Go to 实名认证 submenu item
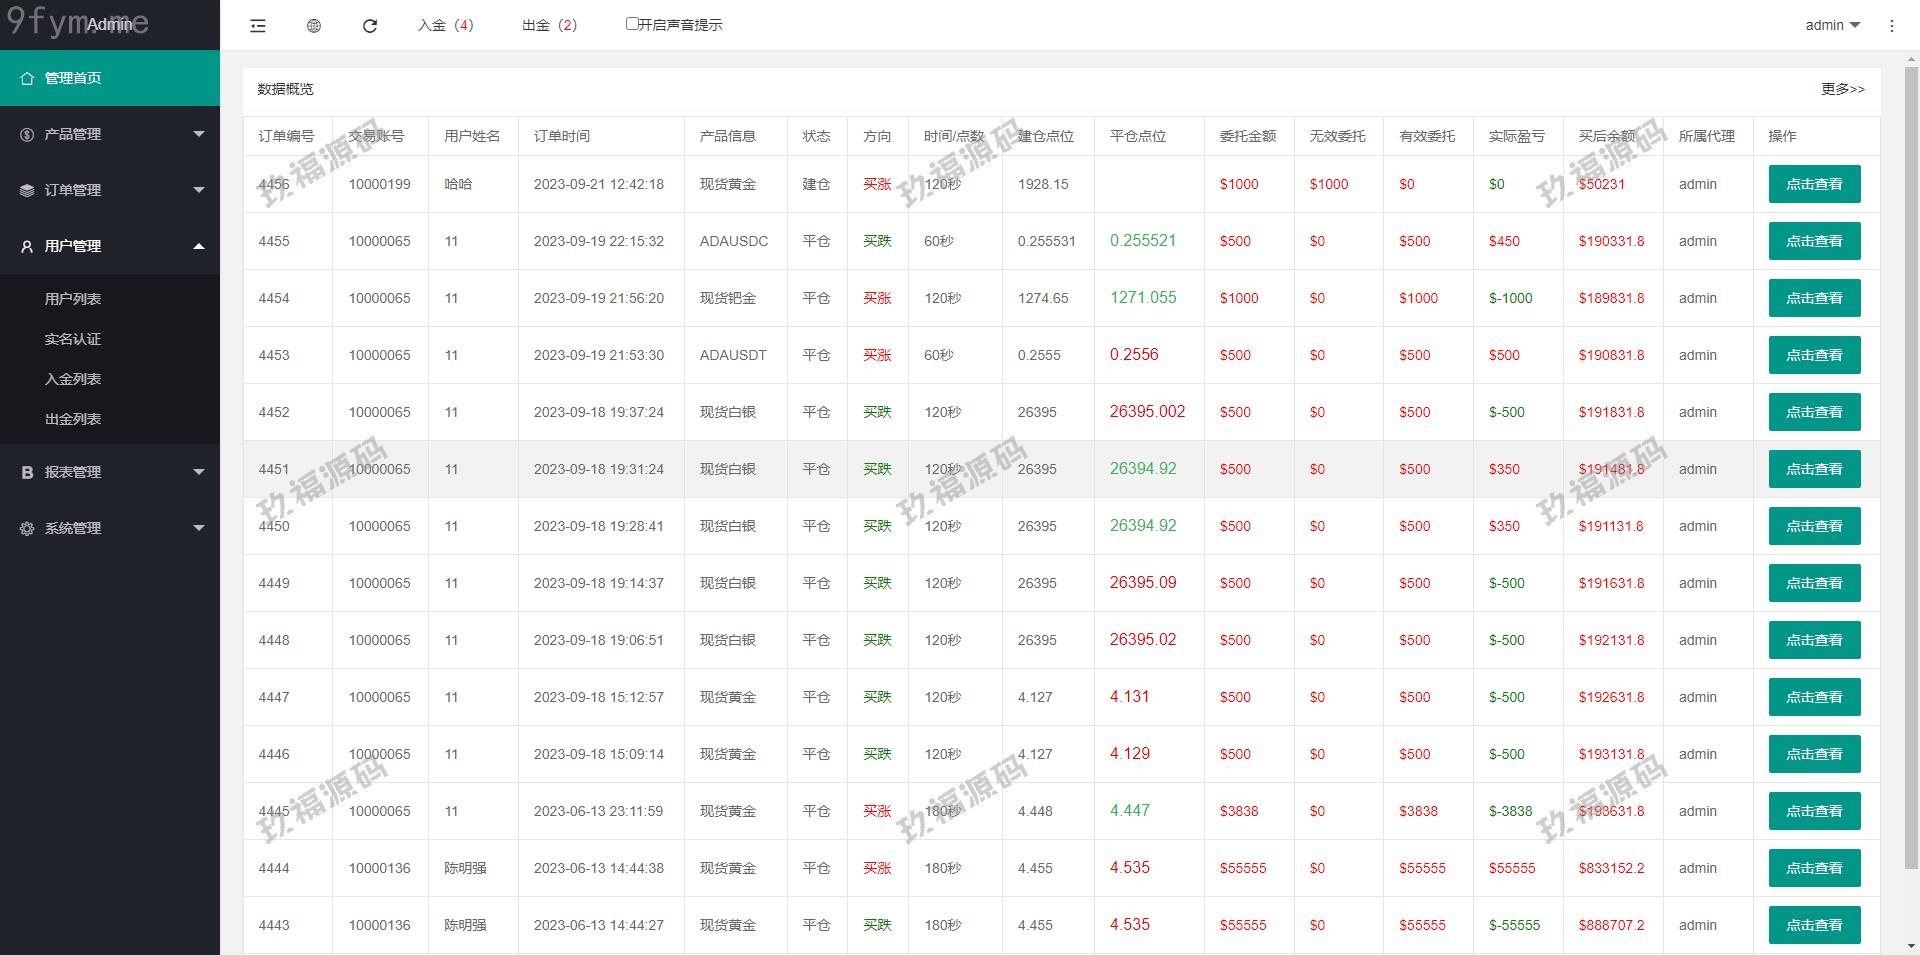 pyautogui.click(x=73, y=339)
